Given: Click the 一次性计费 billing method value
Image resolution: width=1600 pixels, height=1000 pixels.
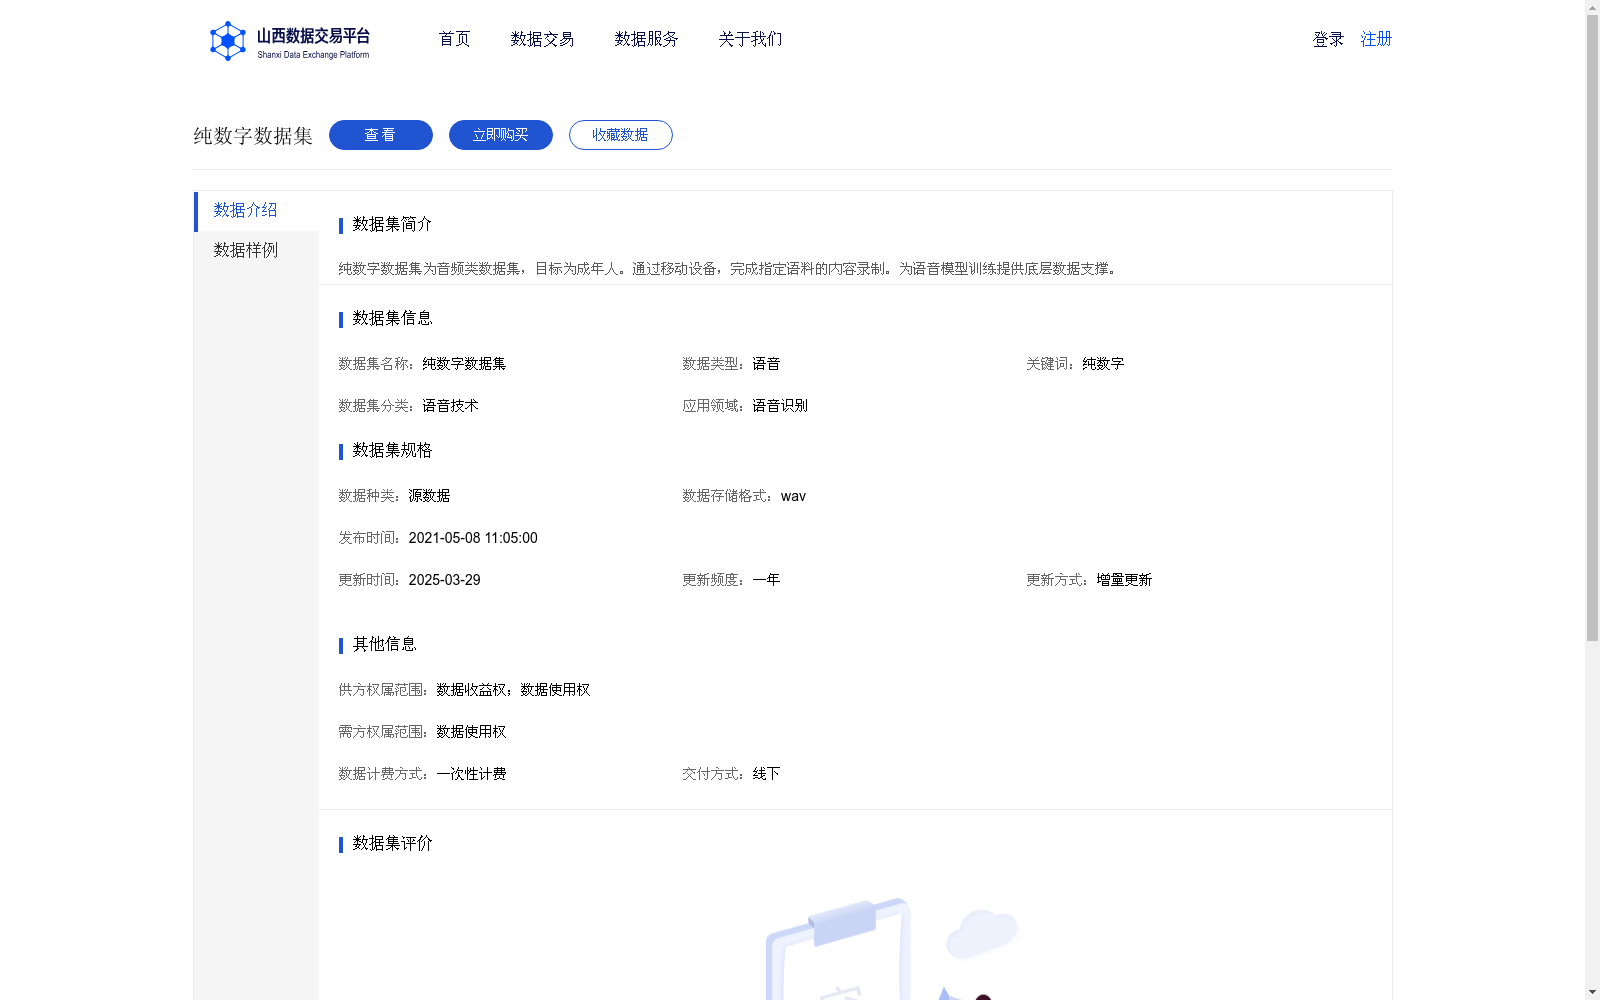Looking at the screenshot, I should [471, 774].
